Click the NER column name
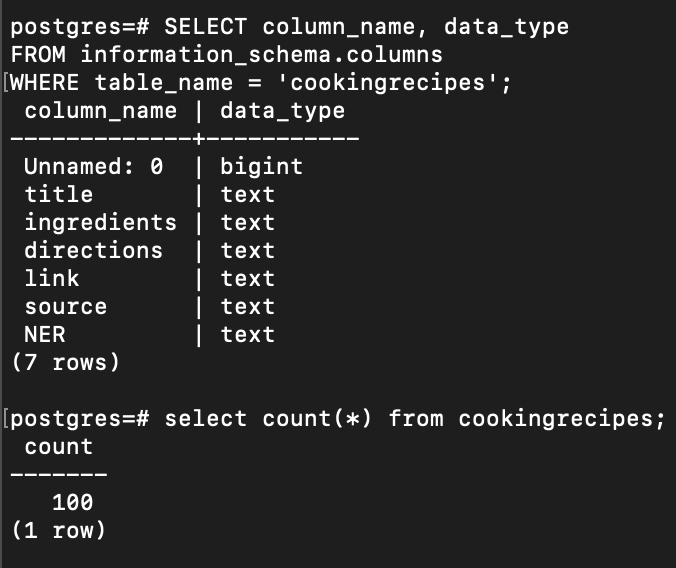Image resolution: width=676 pixels, height=568 pixels. tap(45, 335)
